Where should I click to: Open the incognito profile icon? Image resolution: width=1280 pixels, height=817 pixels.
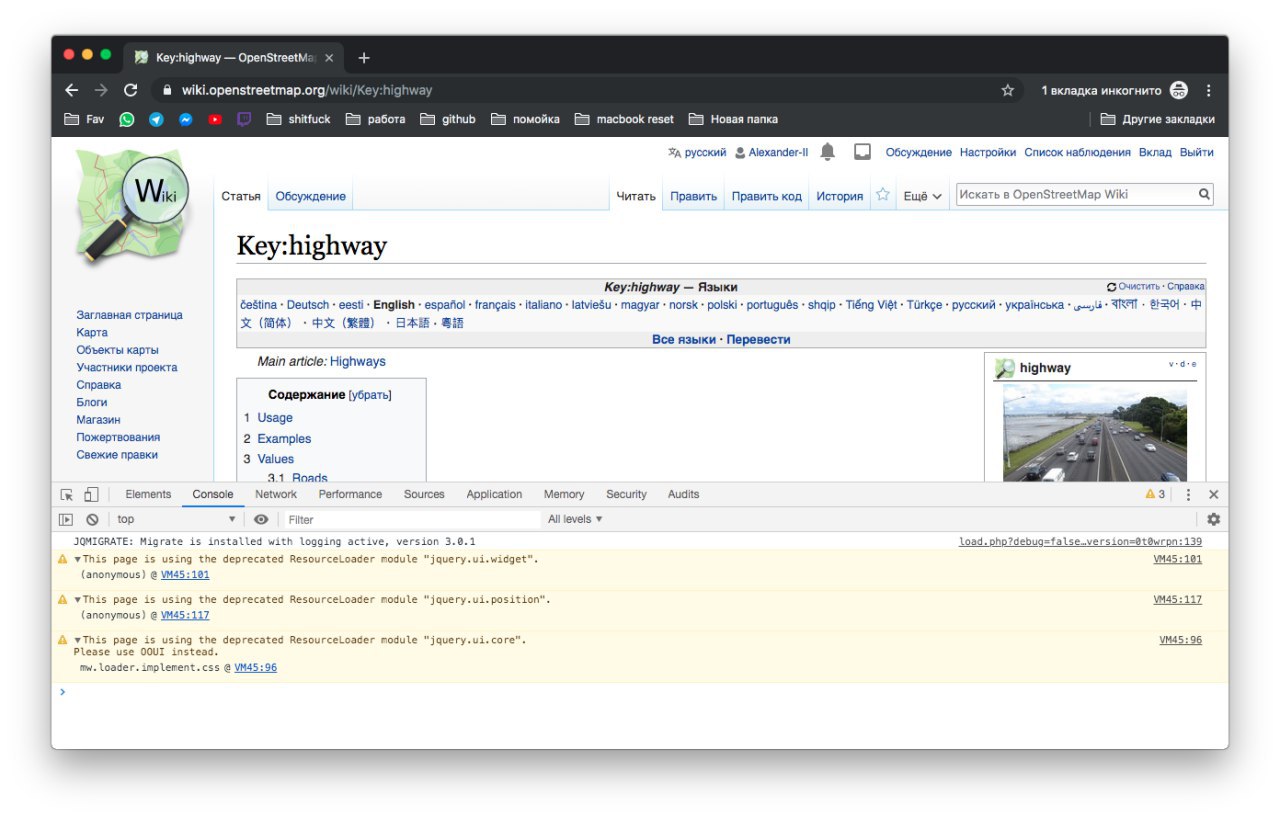(1179, 90)
